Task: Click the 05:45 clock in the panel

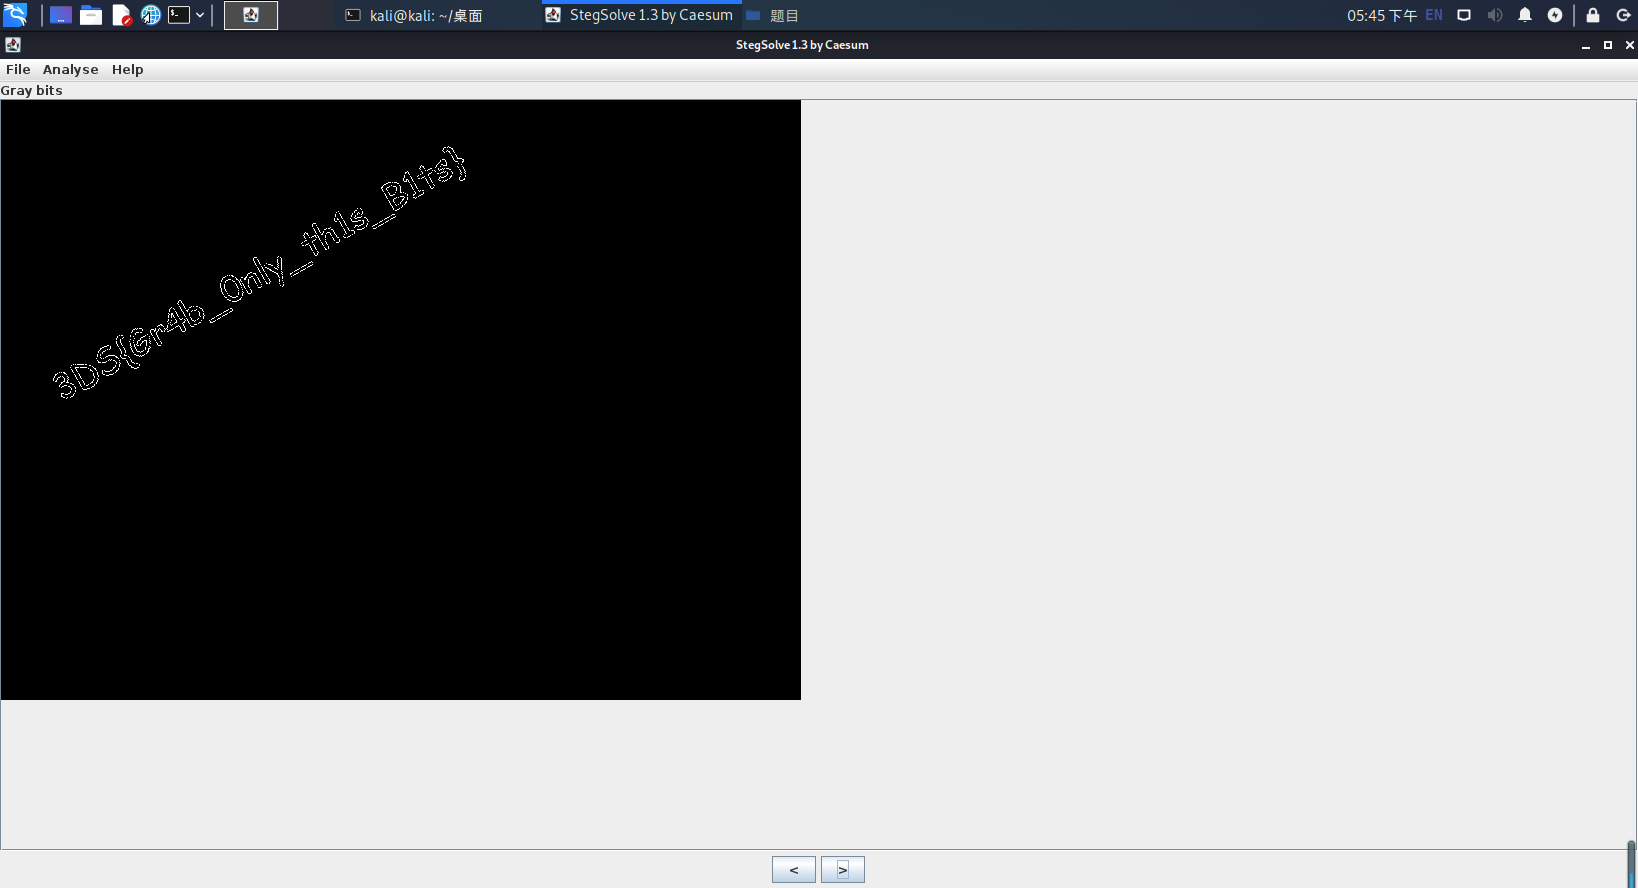Action: click(x=1381, y=15)
